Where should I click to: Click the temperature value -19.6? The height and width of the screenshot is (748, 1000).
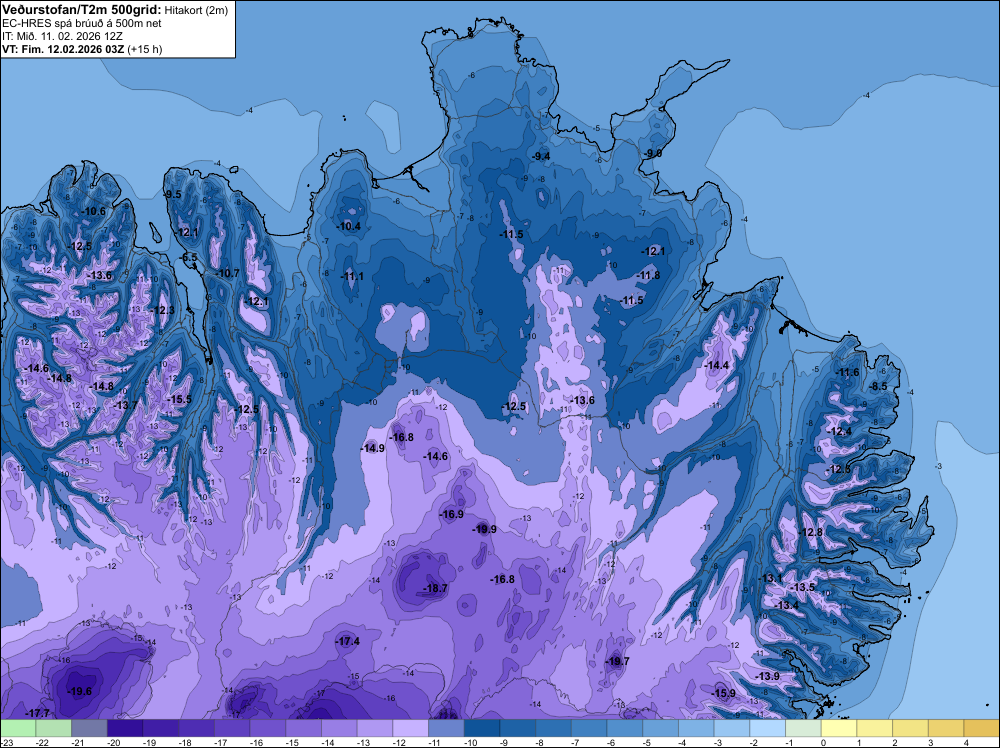[x=80, y=691]
